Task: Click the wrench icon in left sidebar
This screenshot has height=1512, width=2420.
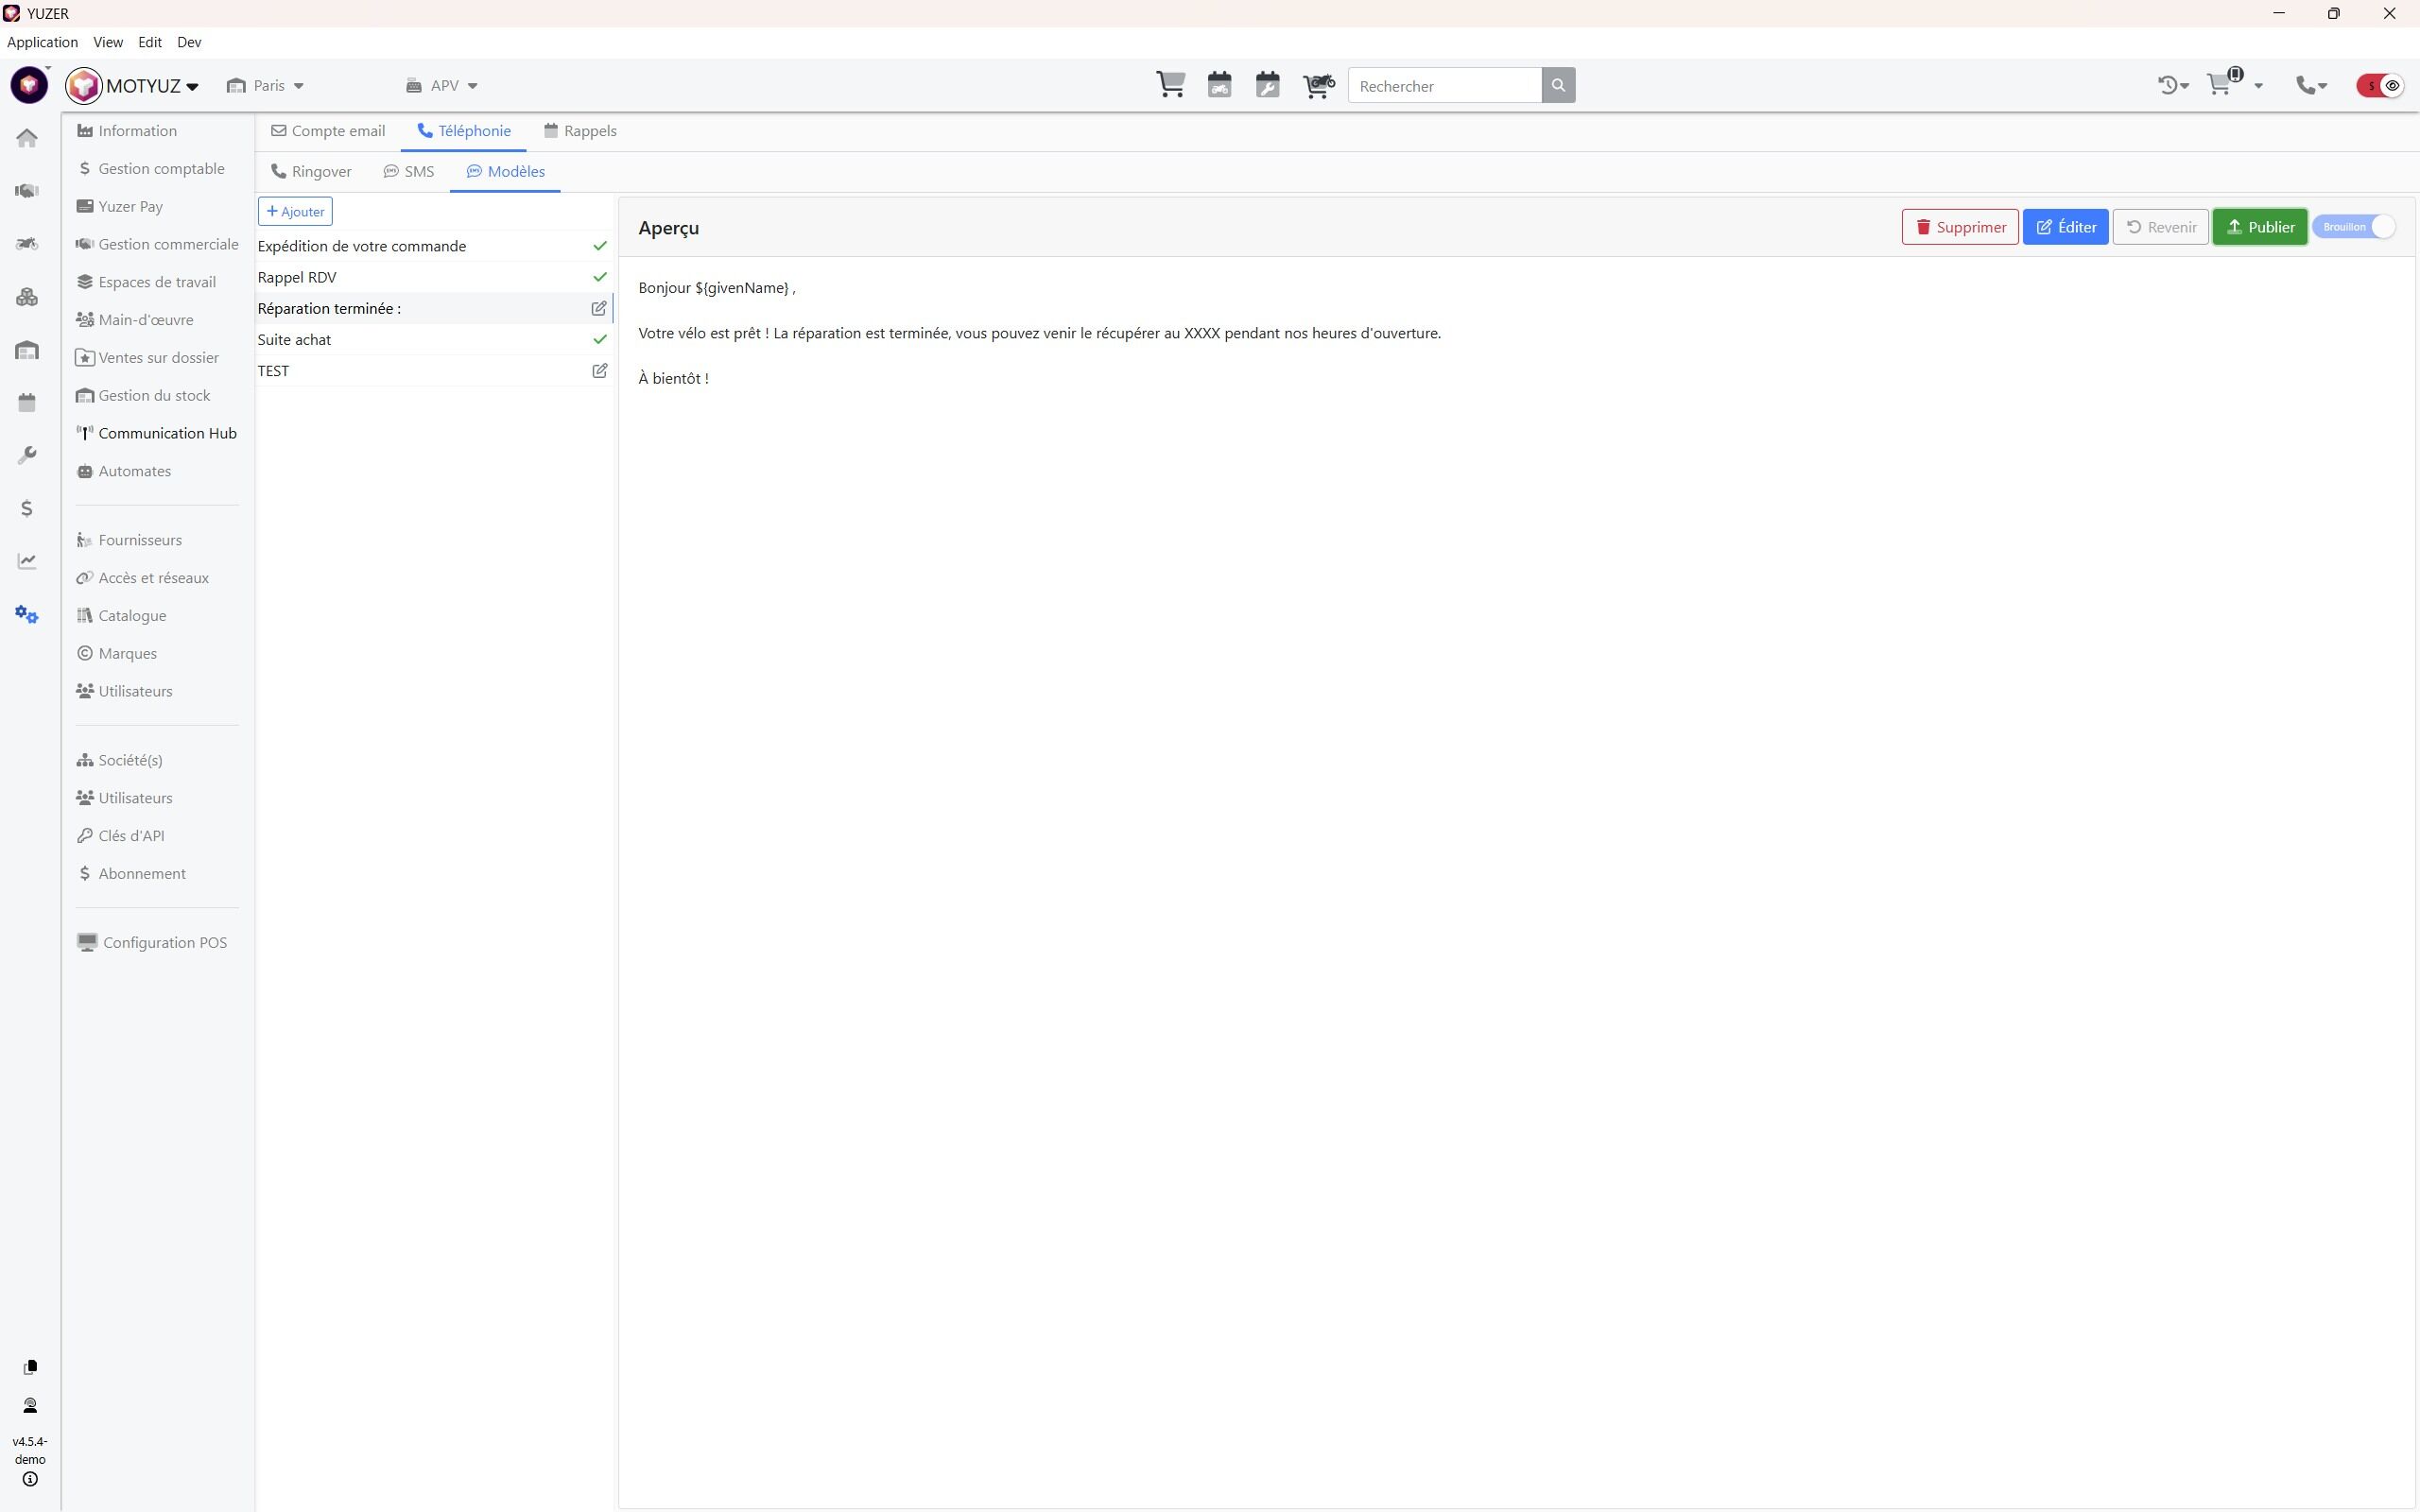Action: (x=27, y=455)
